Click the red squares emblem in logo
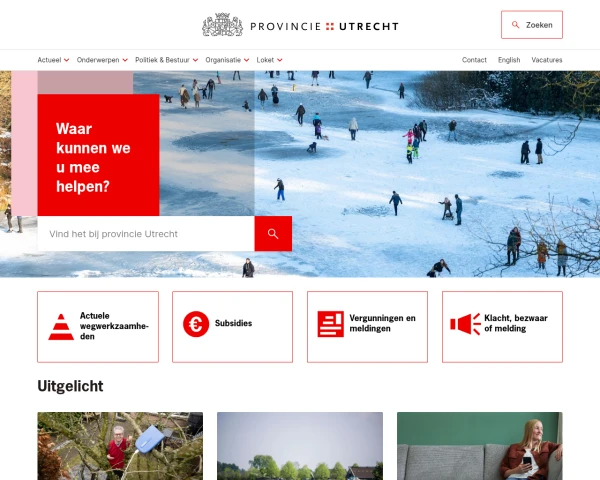Image resolution: width=600 pixels, height=480 pixels. coord(330,26)
